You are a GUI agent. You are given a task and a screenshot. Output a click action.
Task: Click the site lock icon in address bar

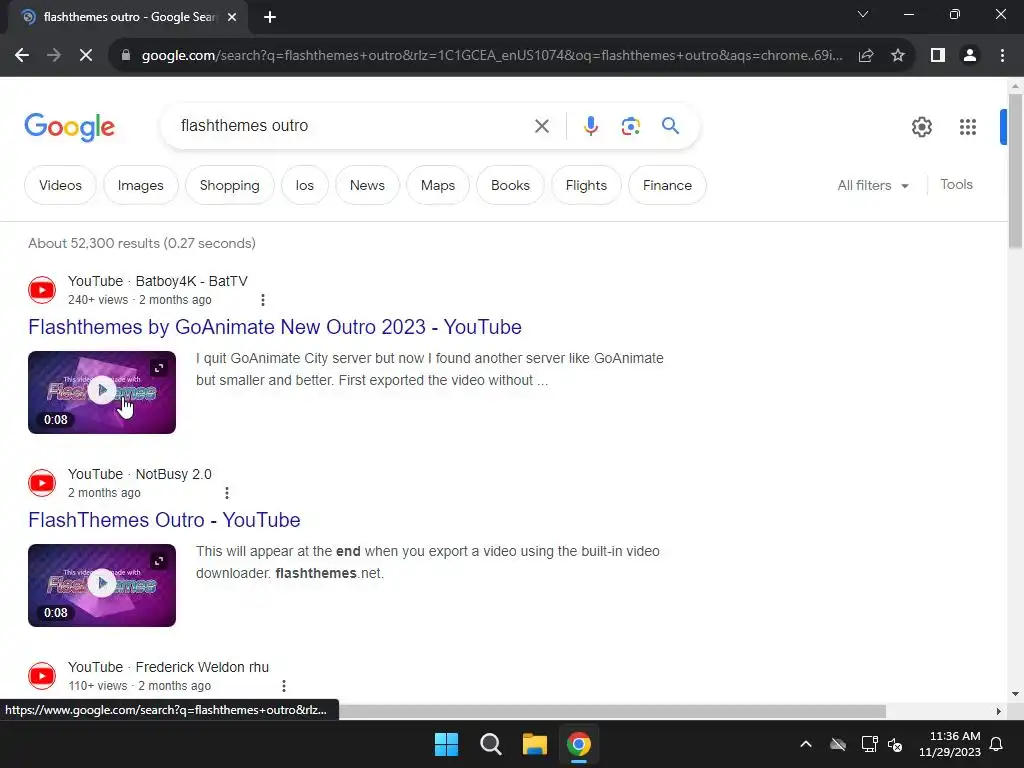(126, 56)
